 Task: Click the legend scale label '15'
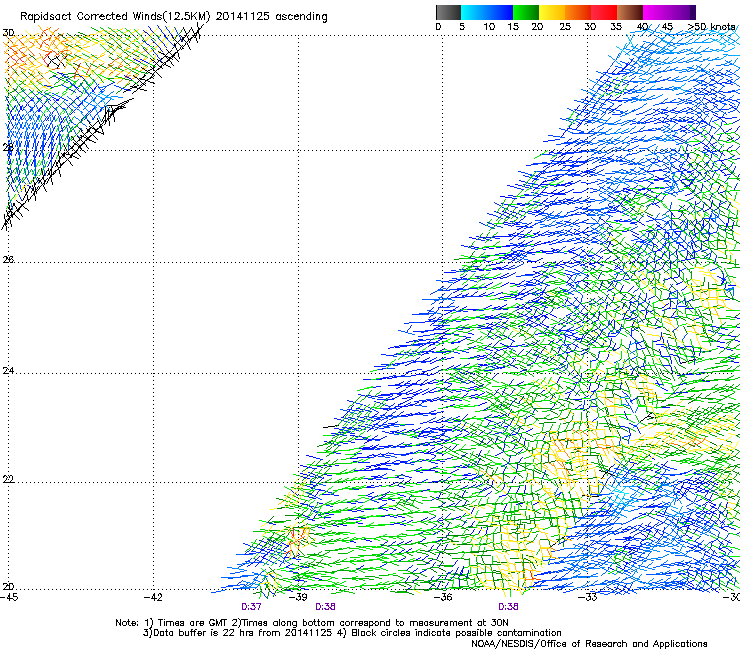click(513, 27)
